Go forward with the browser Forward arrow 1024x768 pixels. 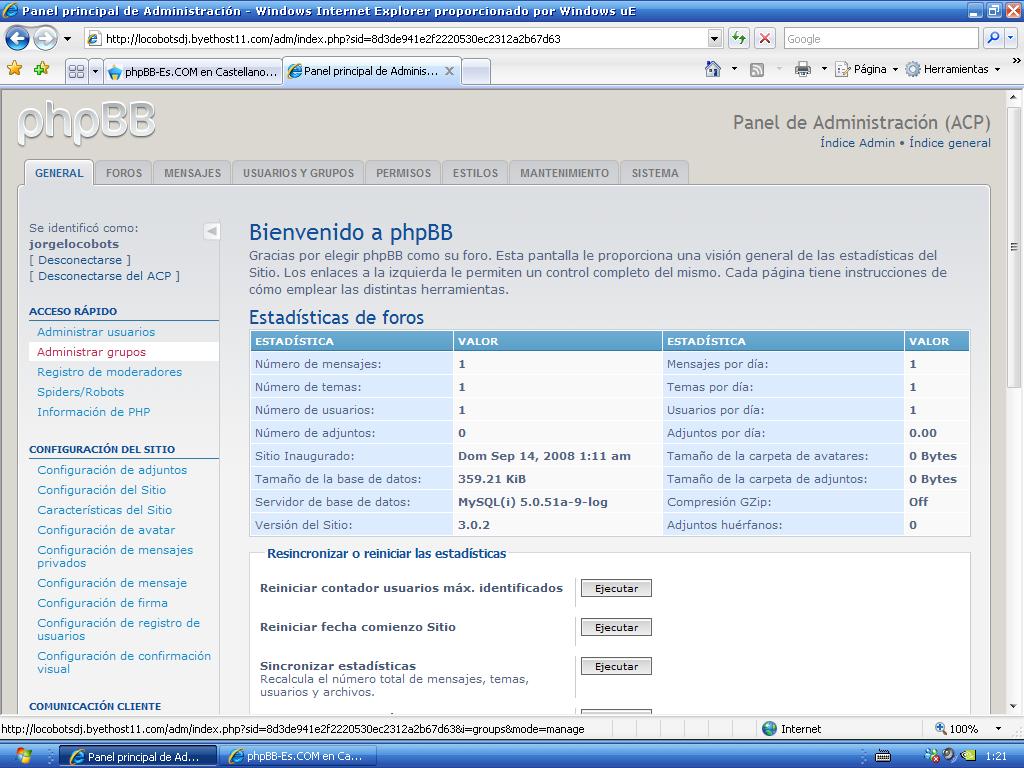coord(45,39)
